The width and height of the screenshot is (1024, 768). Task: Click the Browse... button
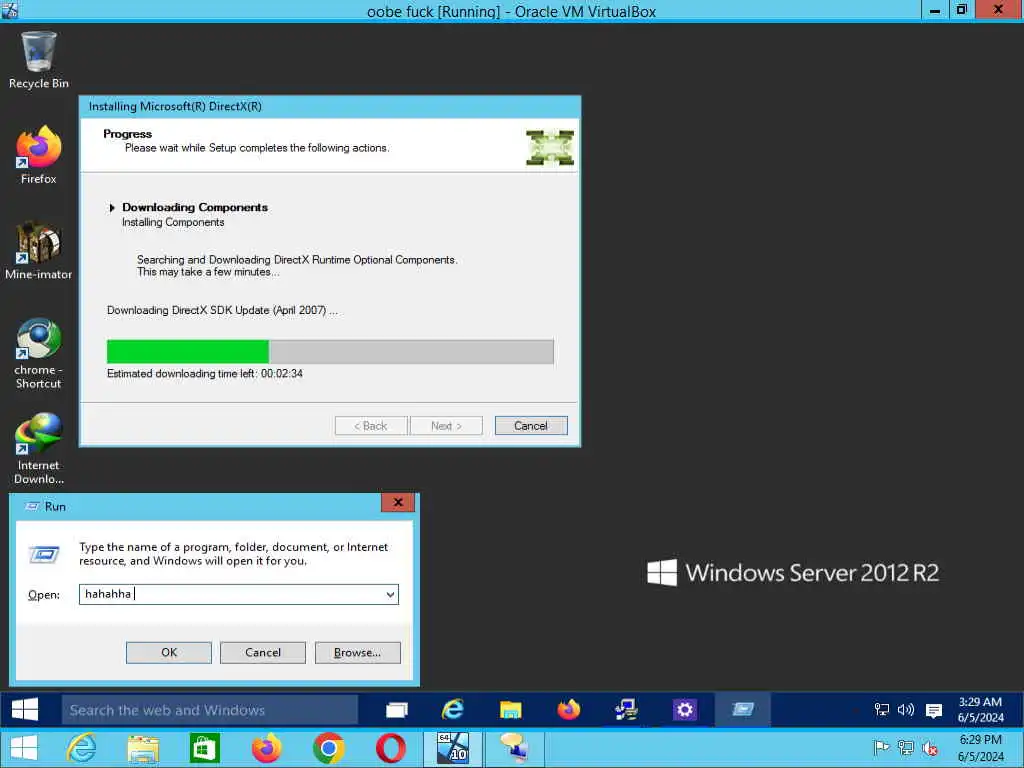(x=357, y=652)
